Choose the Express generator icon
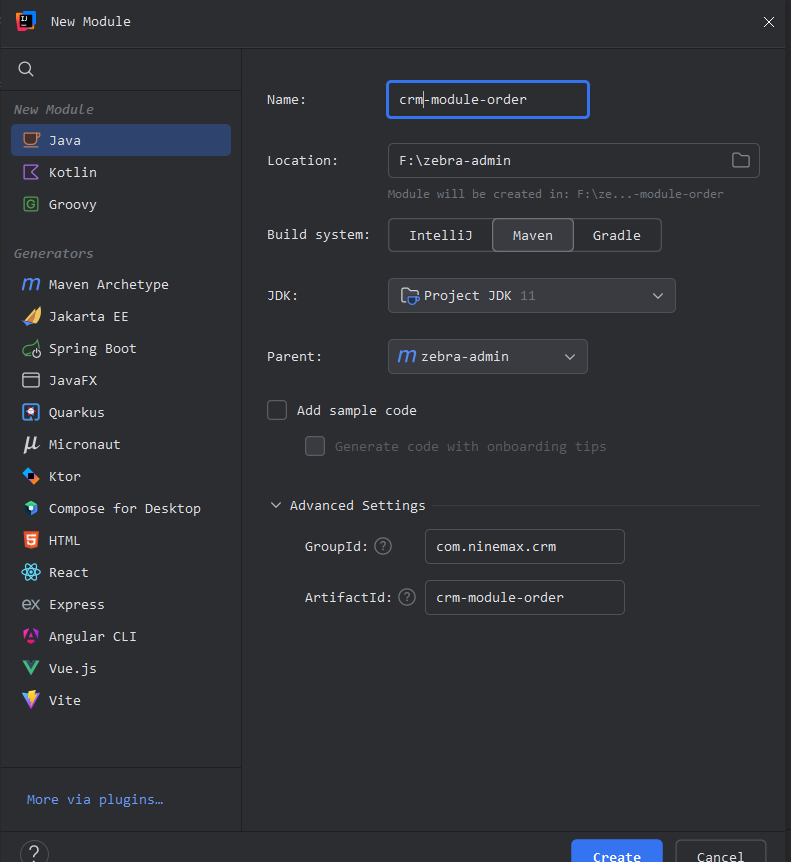791x862 pixels. click(x=31, y=604)
